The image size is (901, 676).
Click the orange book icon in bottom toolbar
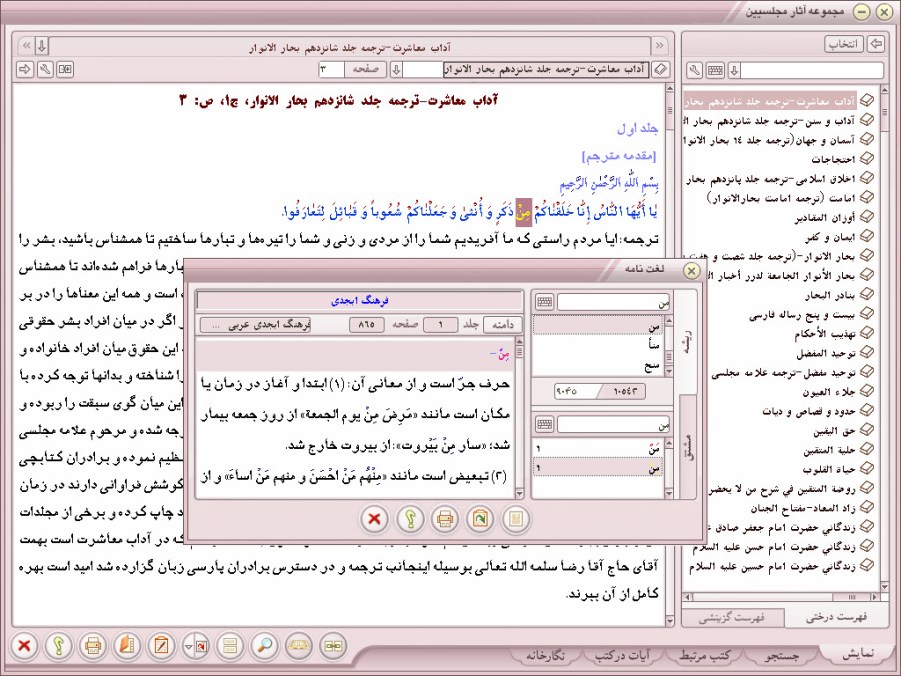tap(127, 646)
